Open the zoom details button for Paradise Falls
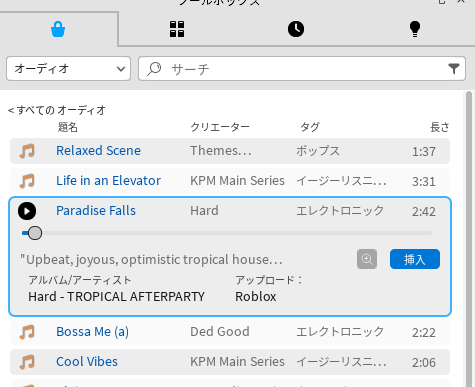Screen dimensions: 475x387 tap(367, 259)
